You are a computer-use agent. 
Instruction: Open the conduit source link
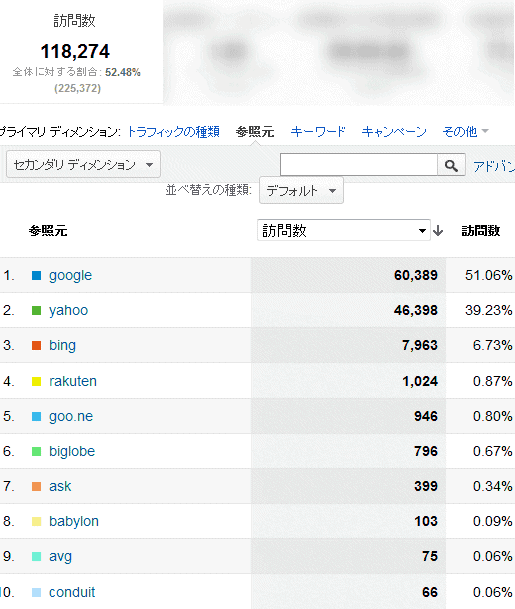(x=72, y=592)
